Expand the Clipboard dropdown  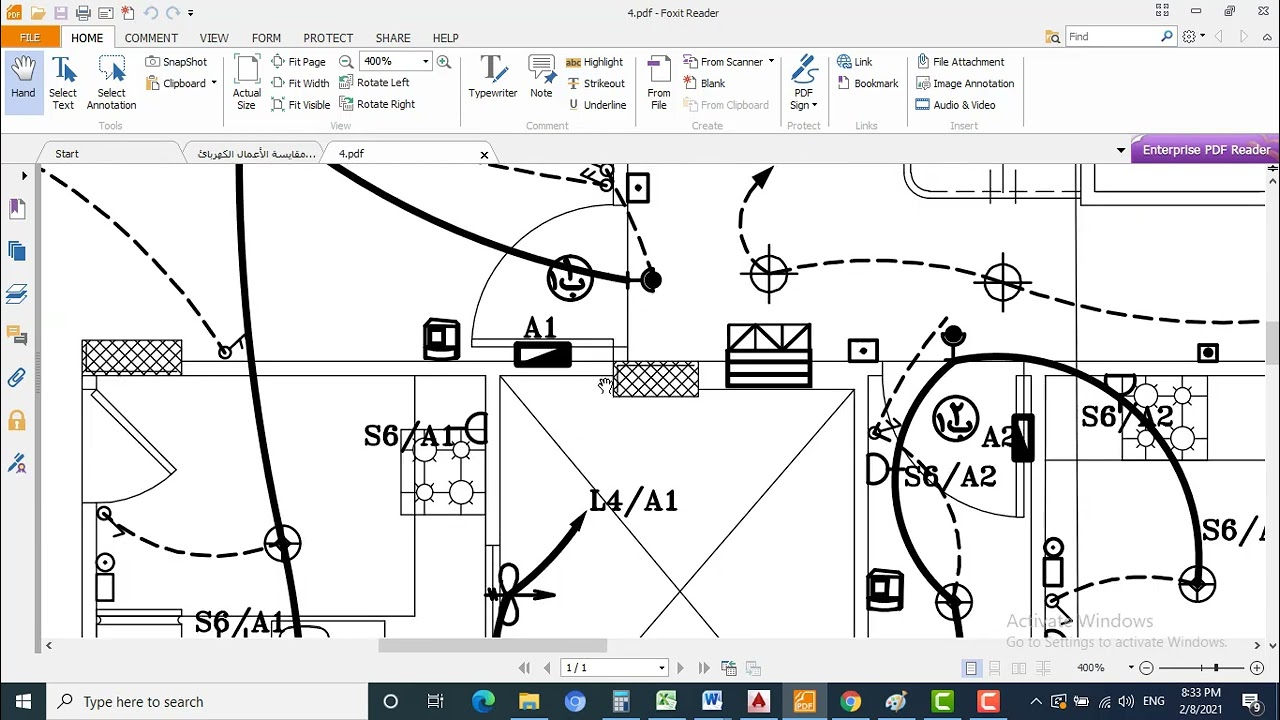214,83
